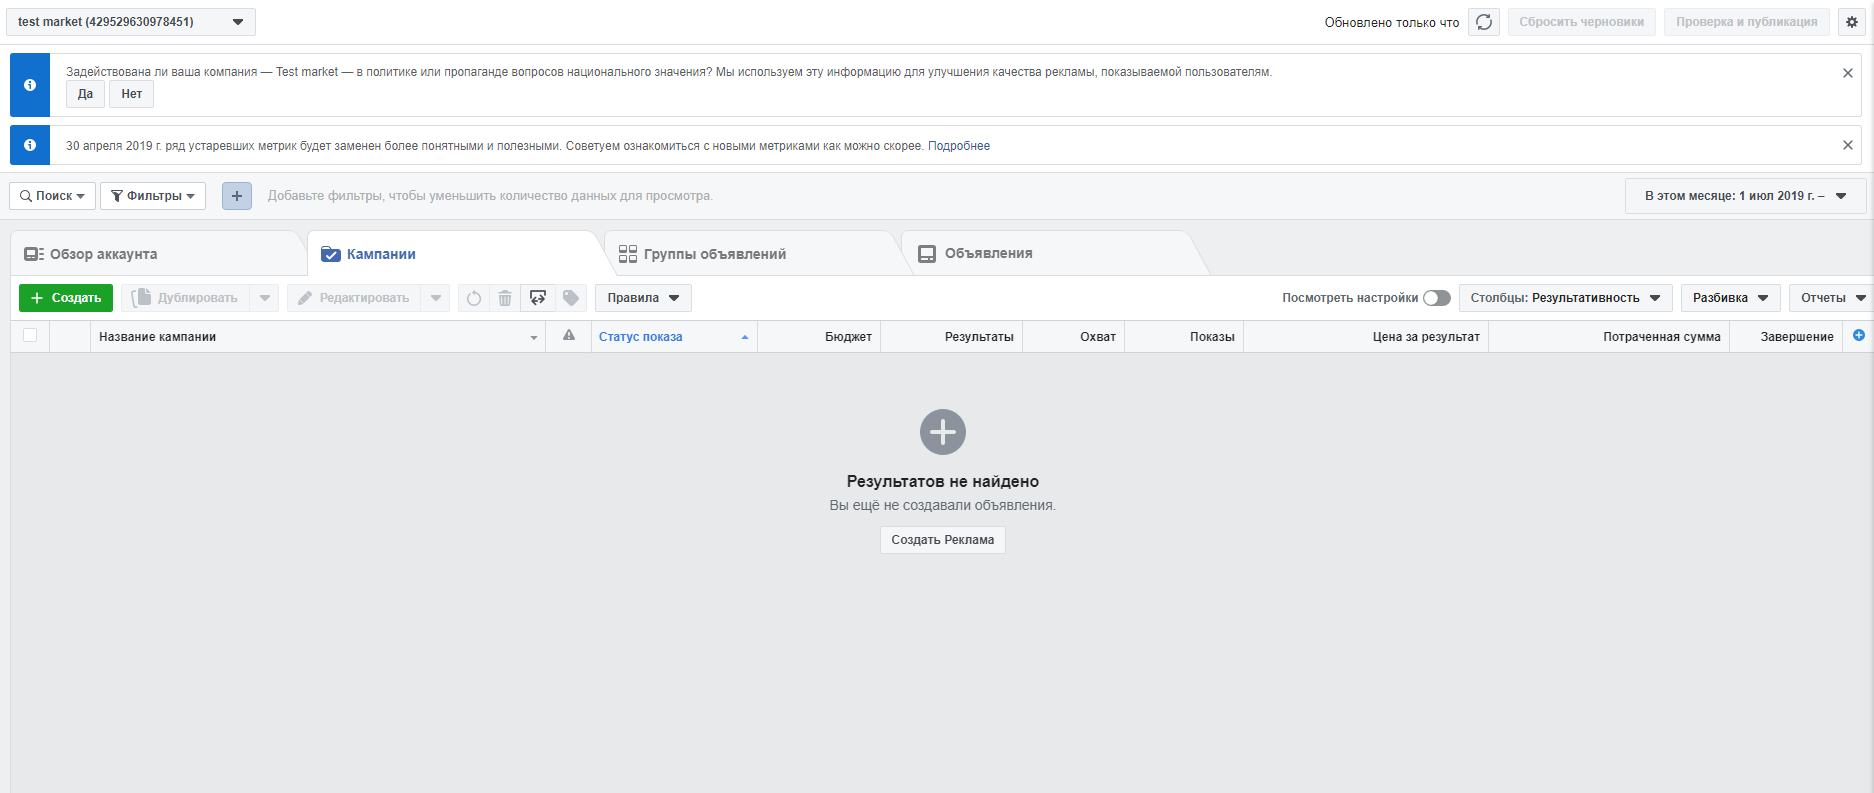Open the test market account dropdown
The width and height of the screenshot is (1874, 793).
click(x=131, y=22)
